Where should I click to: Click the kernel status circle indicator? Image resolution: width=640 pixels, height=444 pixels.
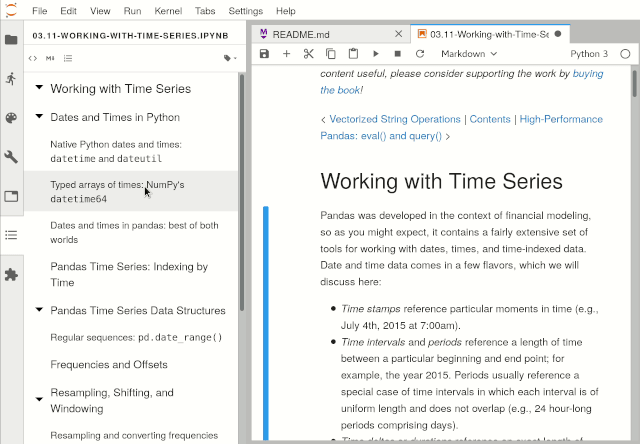(625, 54)
